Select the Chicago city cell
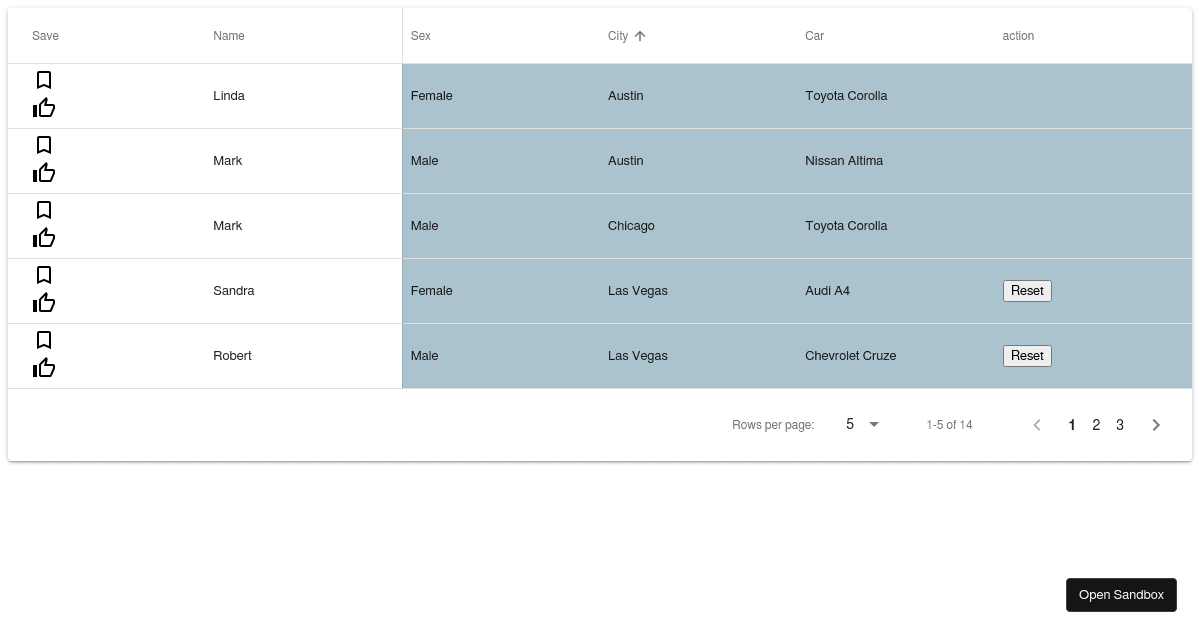1200x630 pixels. 631,226
